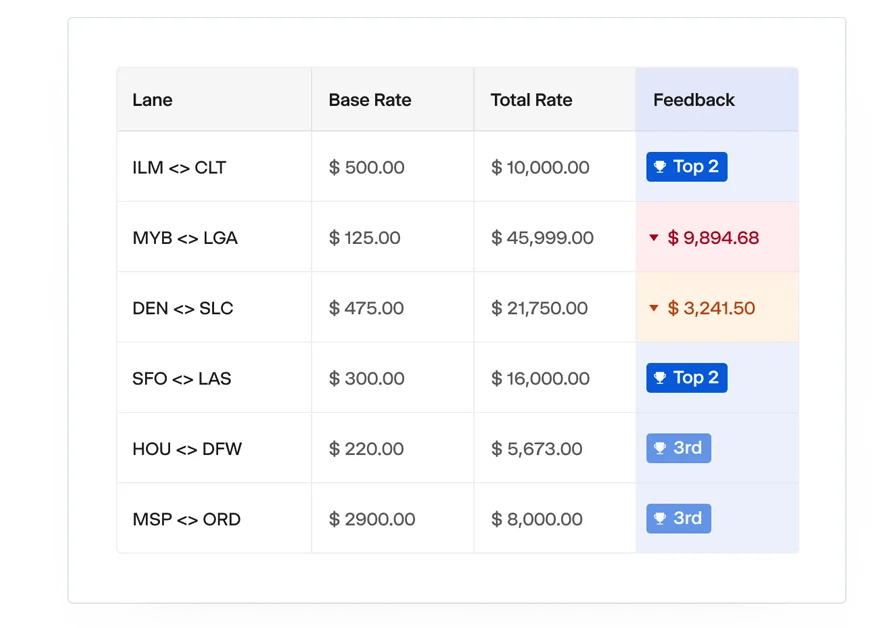Click the $ 21,750.00 total rate
892x628 pixels.
point(539,308)
